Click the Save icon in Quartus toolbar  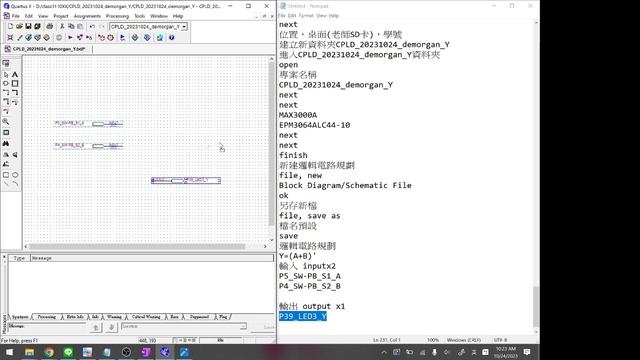pyautogui.click(x=28, y=26)
